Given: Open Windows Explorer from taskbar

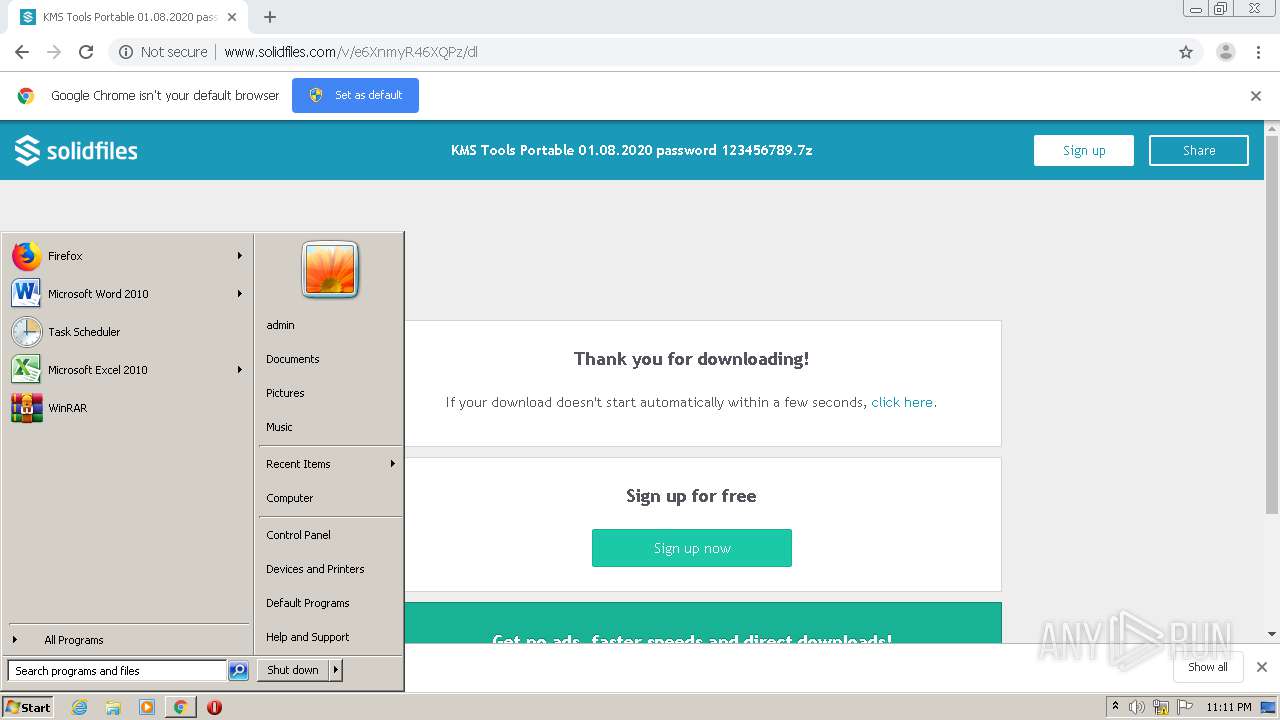Looking at the screenshot, I should tap(113, 707).
